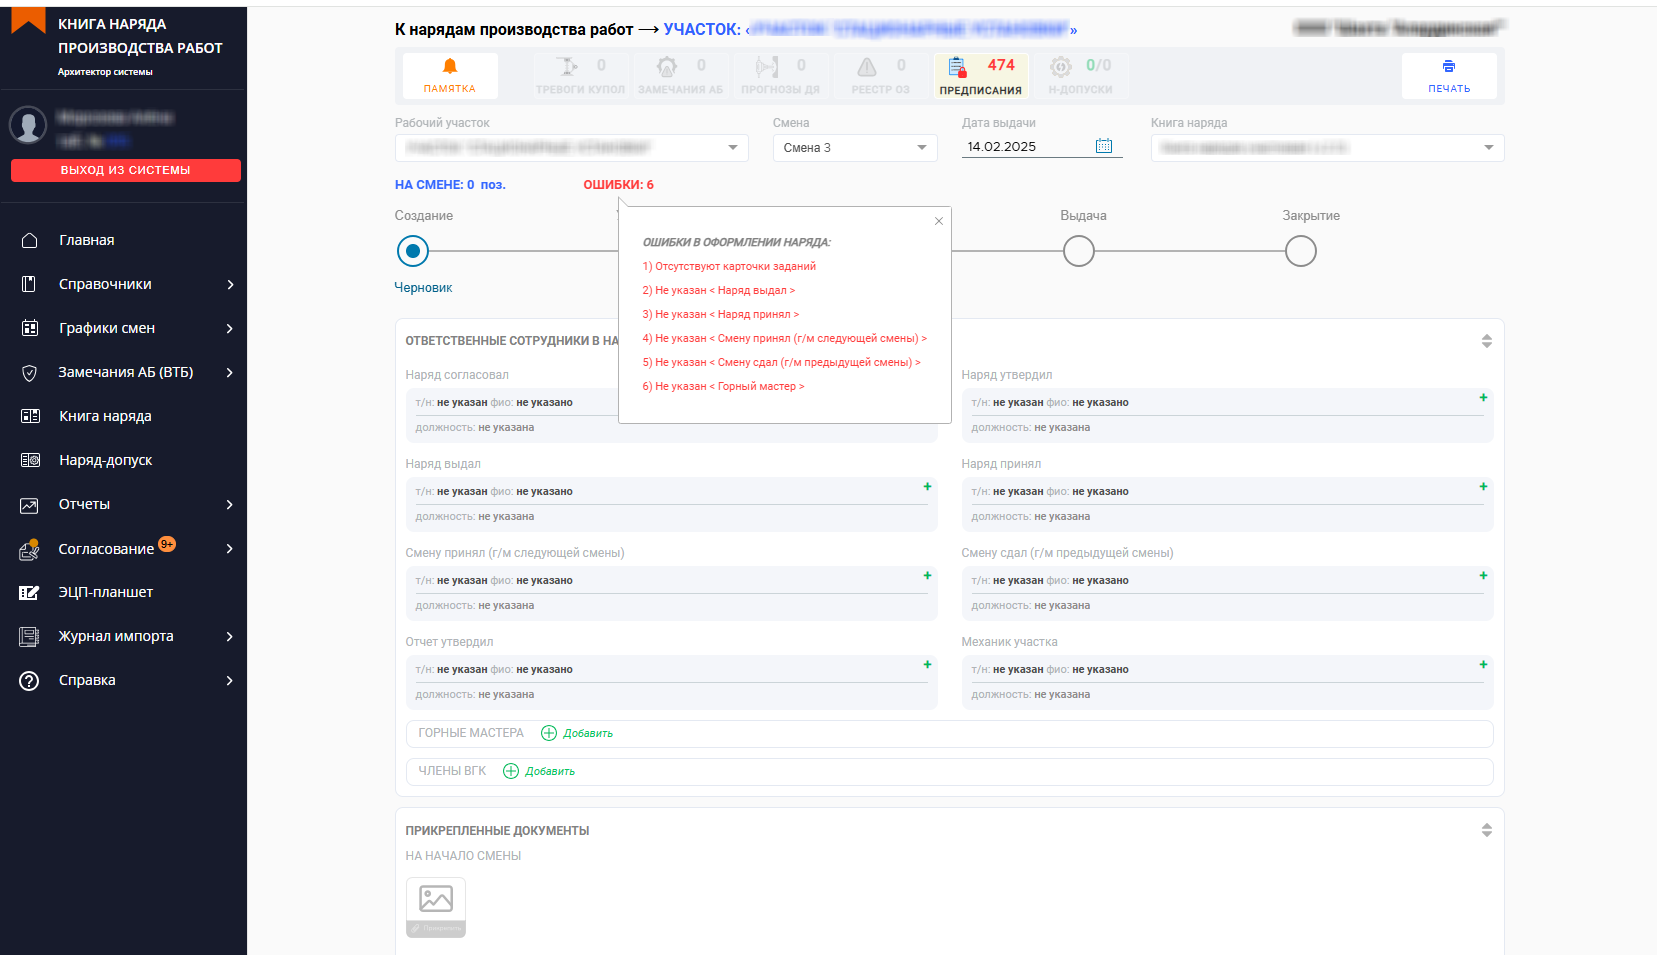The height and width of the screenshot is (955, 1657).
Task: Add a person to Наряд утвердил
Action: [1483, 398]
